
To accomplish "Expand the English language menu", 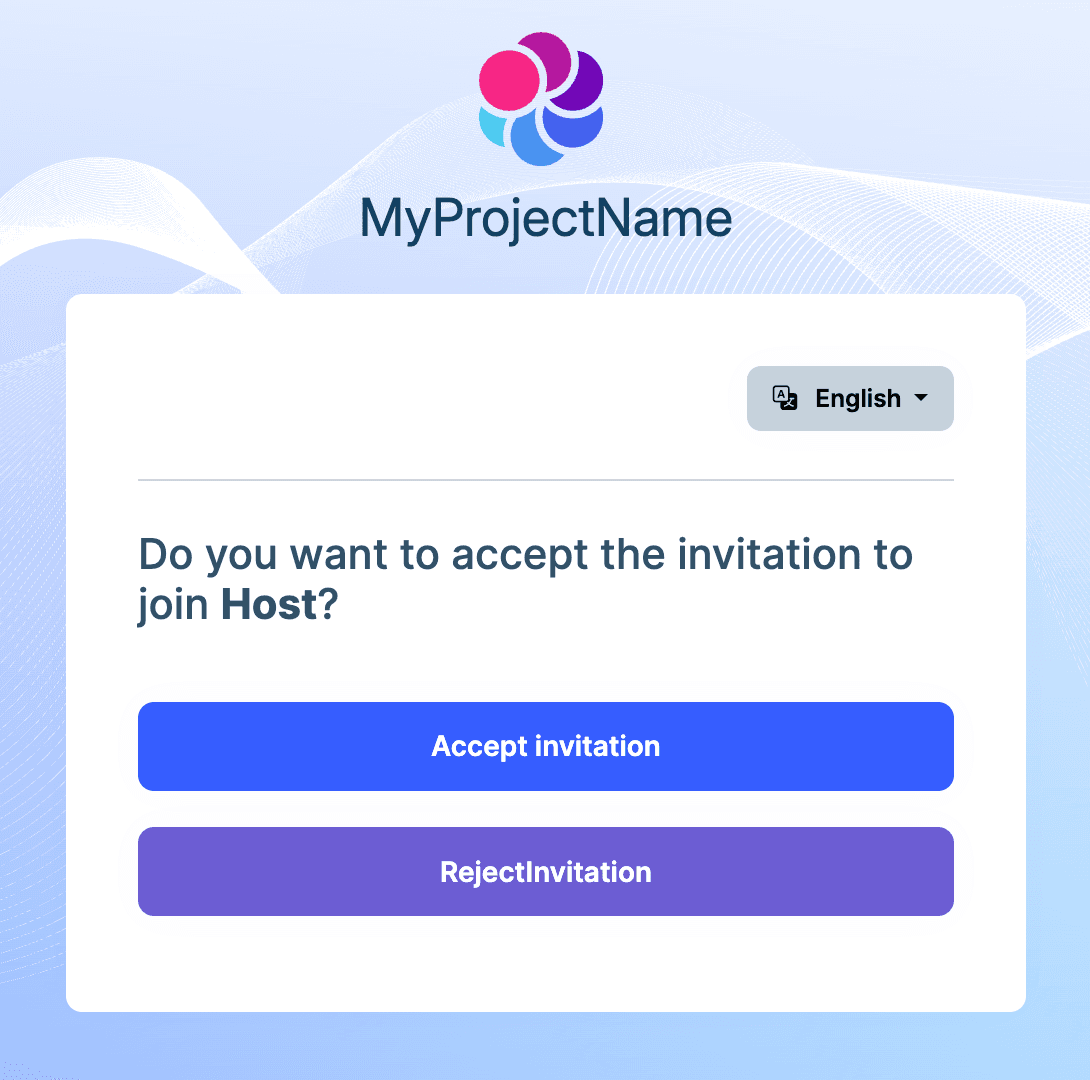I will click(849, 398).
